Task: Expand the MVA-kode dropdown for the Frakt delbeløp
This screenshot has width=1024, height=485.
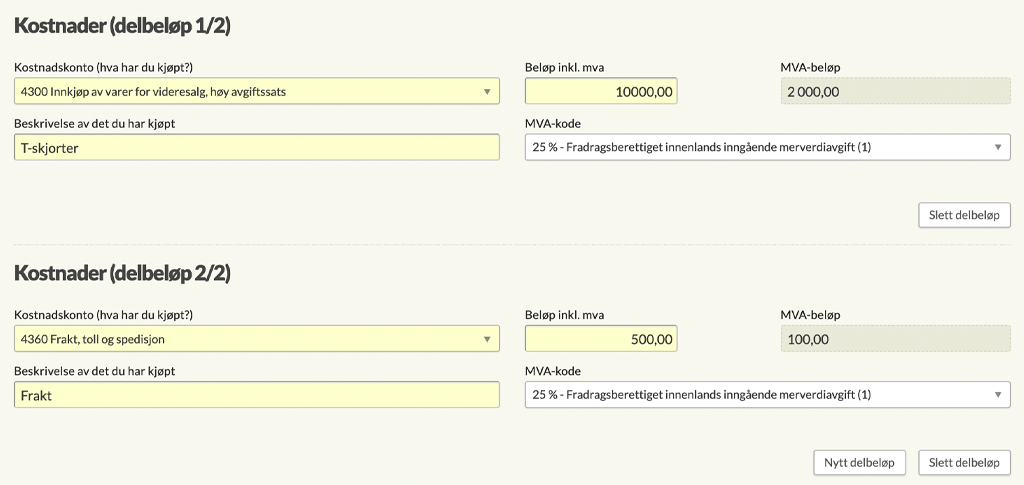Action: (x=767, y=394)
